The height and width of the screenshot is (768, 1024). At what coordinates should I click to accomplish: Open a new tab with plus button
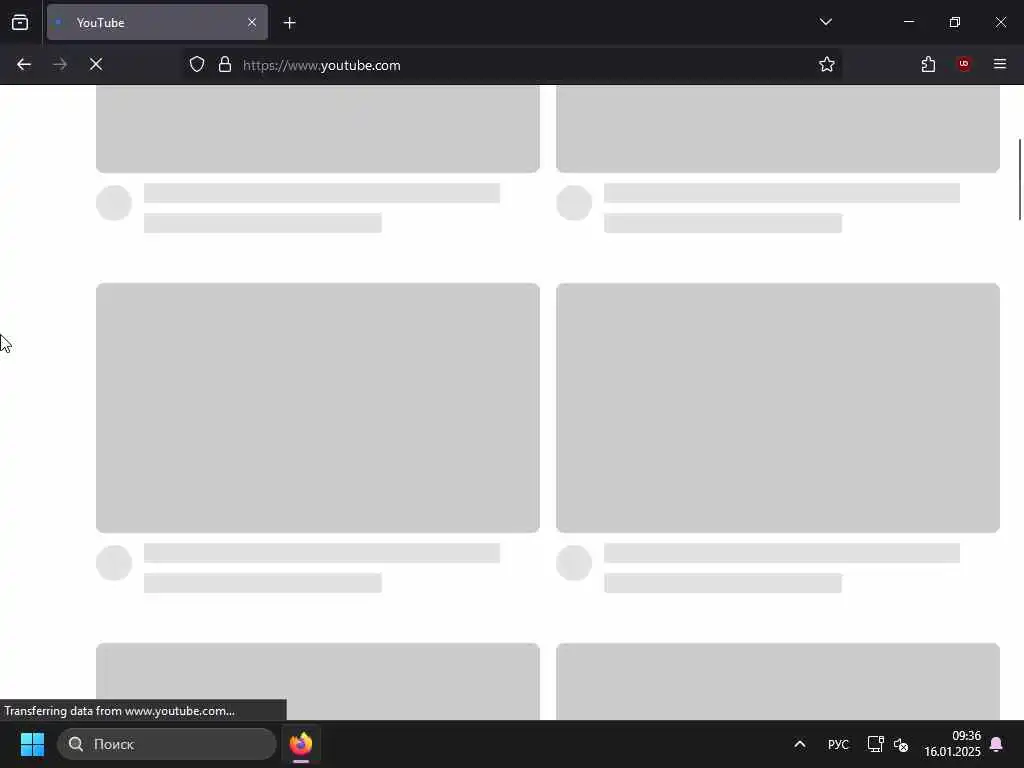click(x=289, y=23)
